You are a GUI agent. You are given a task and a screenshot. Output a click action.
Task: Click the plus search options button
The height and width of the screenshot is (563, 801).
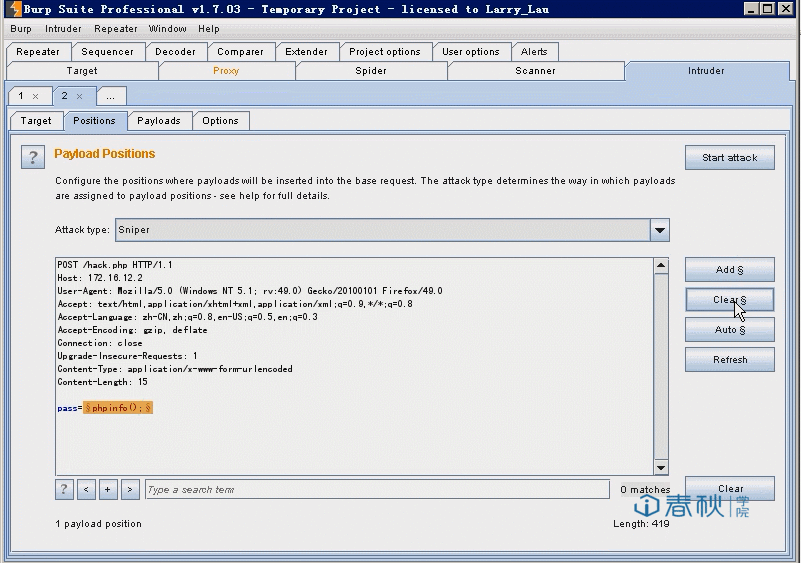click(108, 489)
